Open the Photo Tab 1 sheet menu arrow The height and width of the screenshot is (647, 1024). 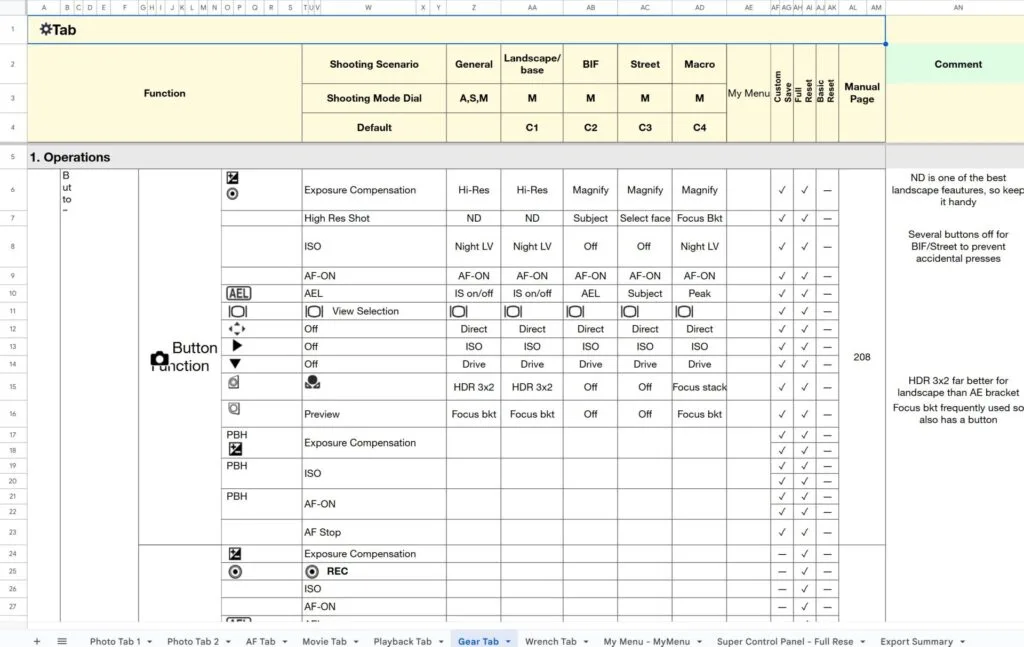click(150, 642)
